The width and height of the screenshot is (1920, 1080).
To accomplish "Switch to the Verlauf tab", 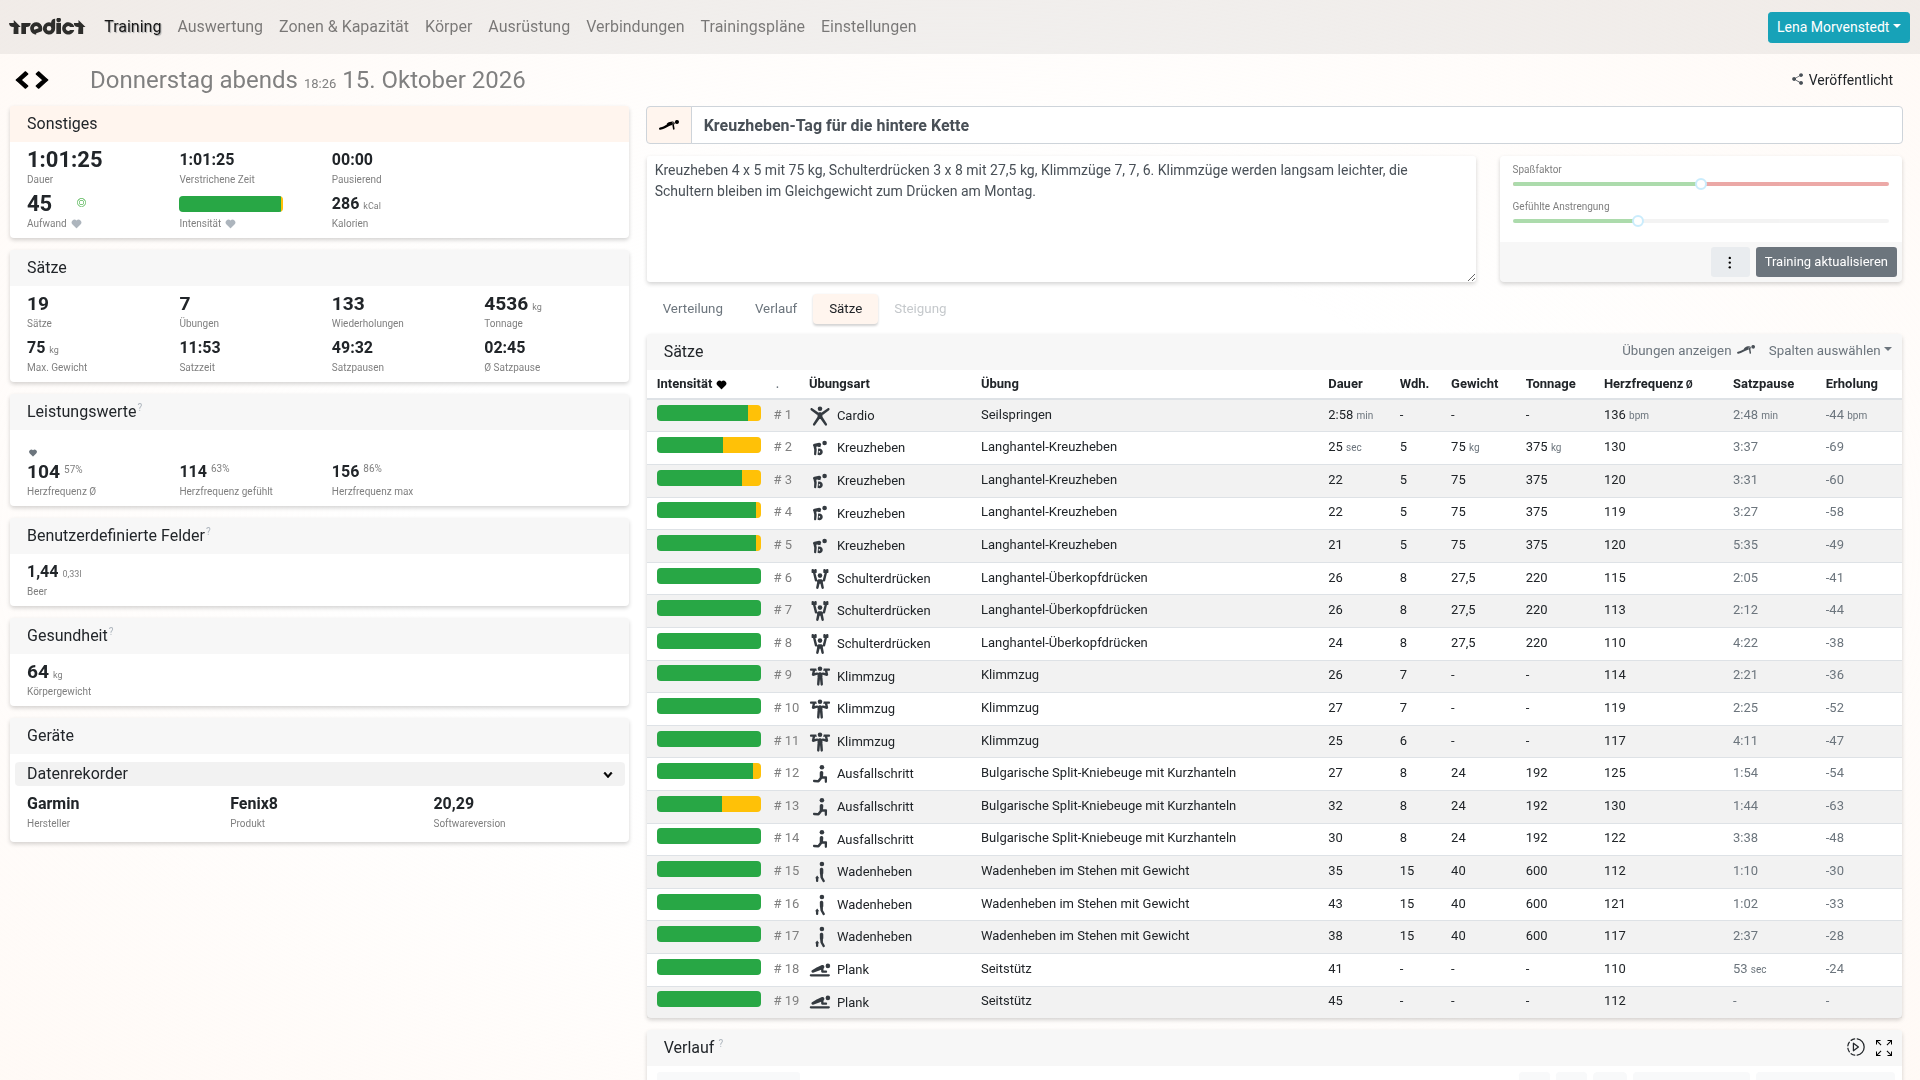I will click(x=776, y=309).
